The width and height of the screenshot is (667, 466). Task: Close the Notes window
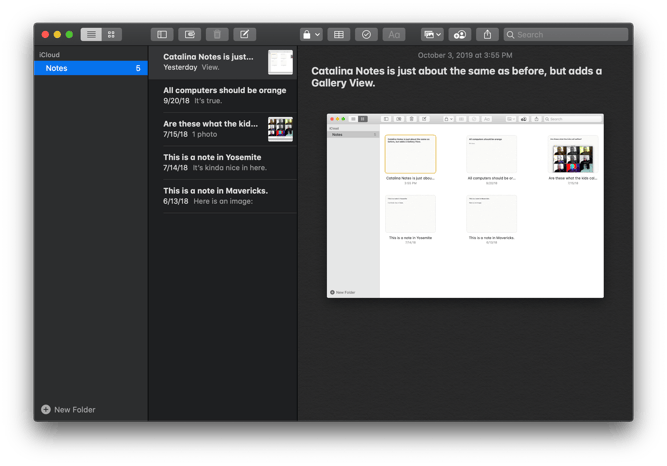pos(45,34)
